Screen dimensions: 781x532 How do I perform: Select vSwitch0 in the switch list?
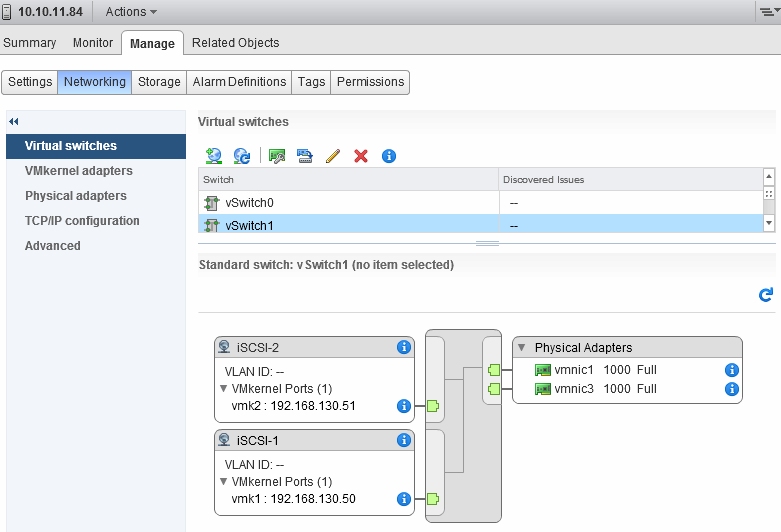point(249,203)
